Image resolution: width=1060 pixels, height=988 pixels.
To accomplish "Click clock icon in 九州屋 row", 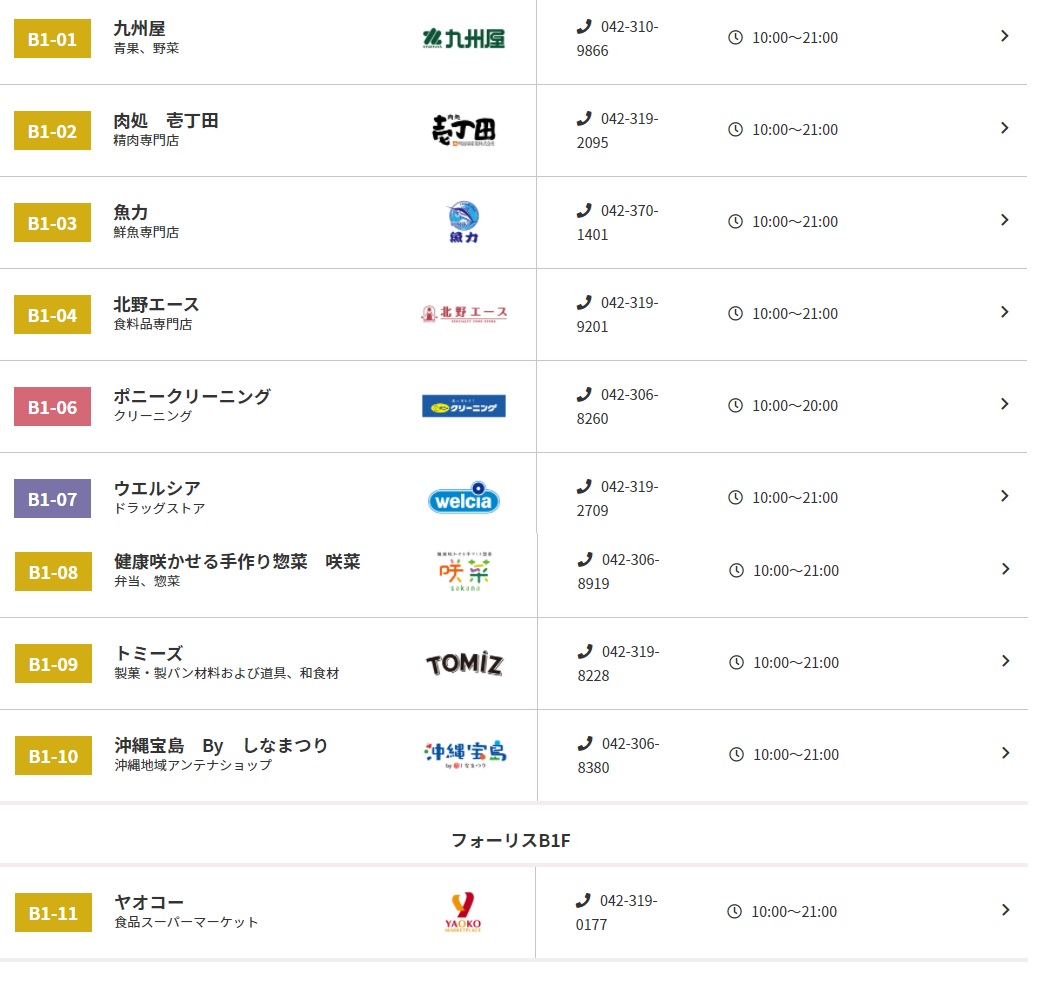I will click(x=736, y=38).
